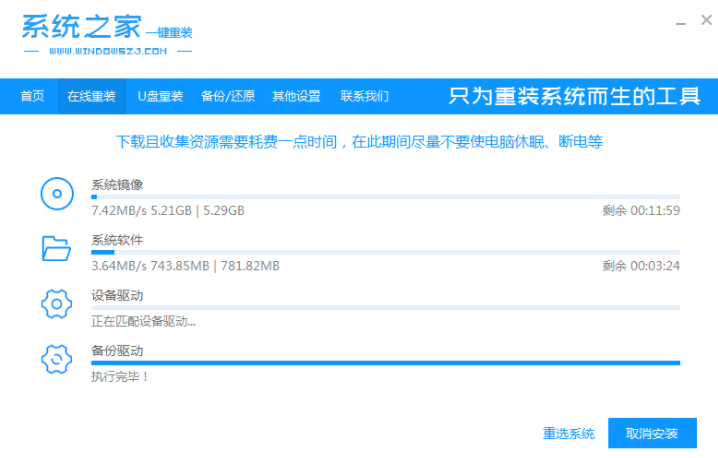Screen dimensions: 718x458
Task: Click the 系统镜像 download progress bar
Action: (x=385, y=198)
